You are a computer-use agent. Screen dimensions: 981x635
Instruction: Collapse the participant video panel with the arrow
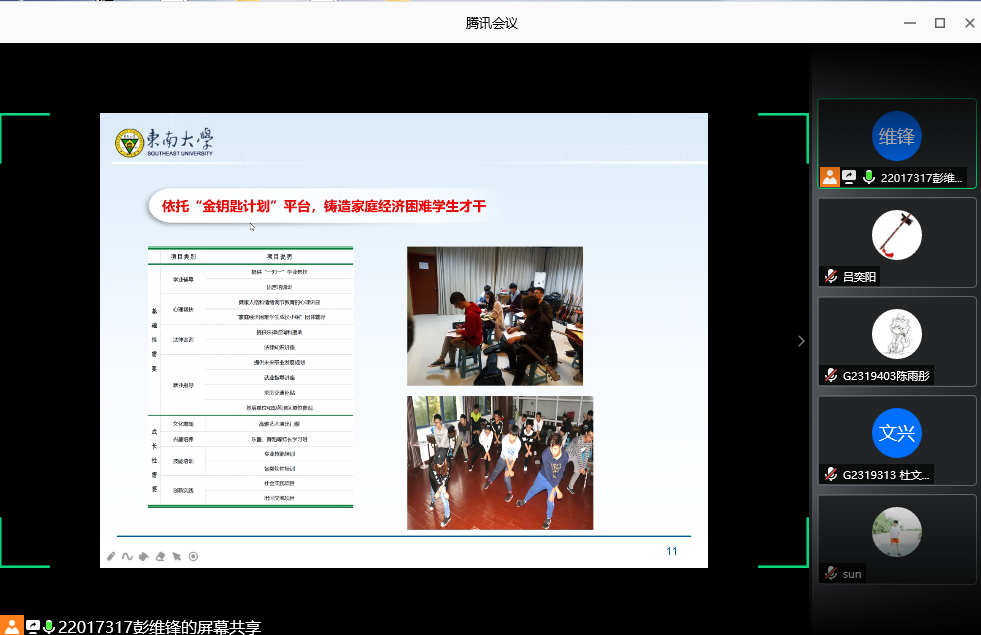(x=800, y=341)
